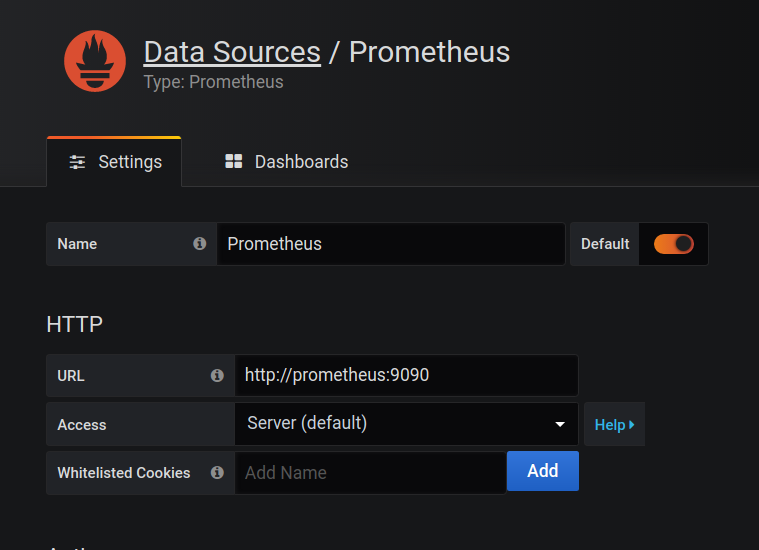Select the Settings tab

pyautogui.click(x=114, y=162)
